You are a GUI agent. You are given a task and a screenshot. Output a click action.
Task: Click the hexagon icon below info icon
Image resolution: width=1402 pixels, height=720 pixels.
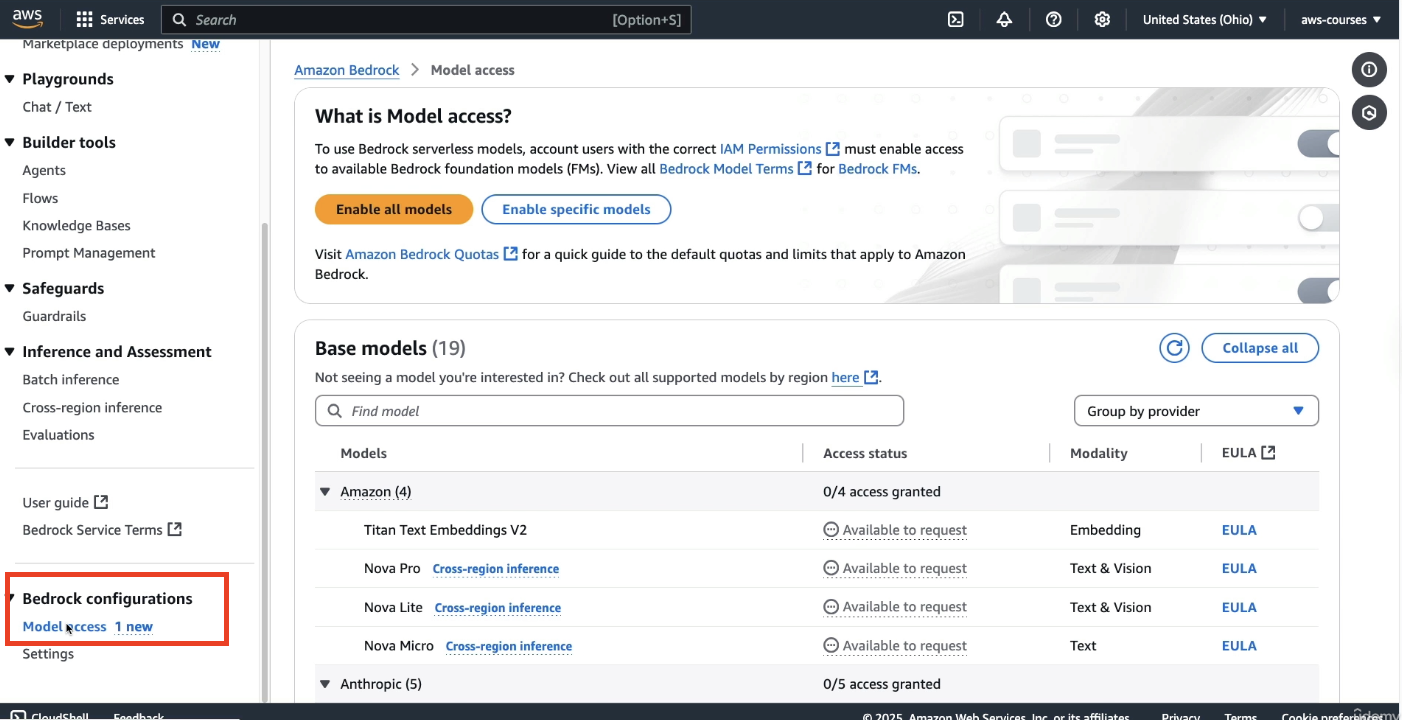(x=1369, y=113)
